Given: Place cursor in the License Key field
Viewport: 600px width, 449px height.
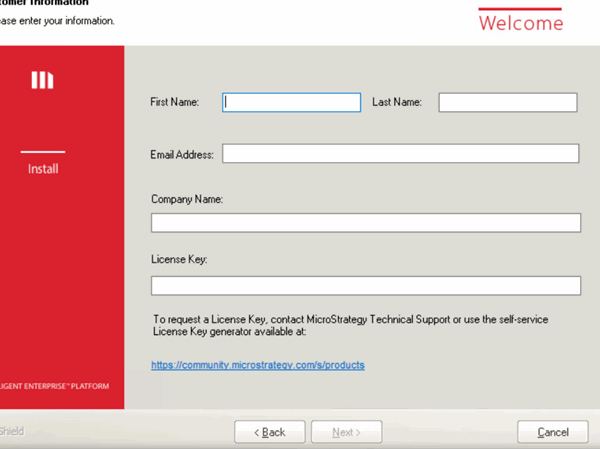Looking at the screenshot, I should pyautogui.click(x=365, y=286).
